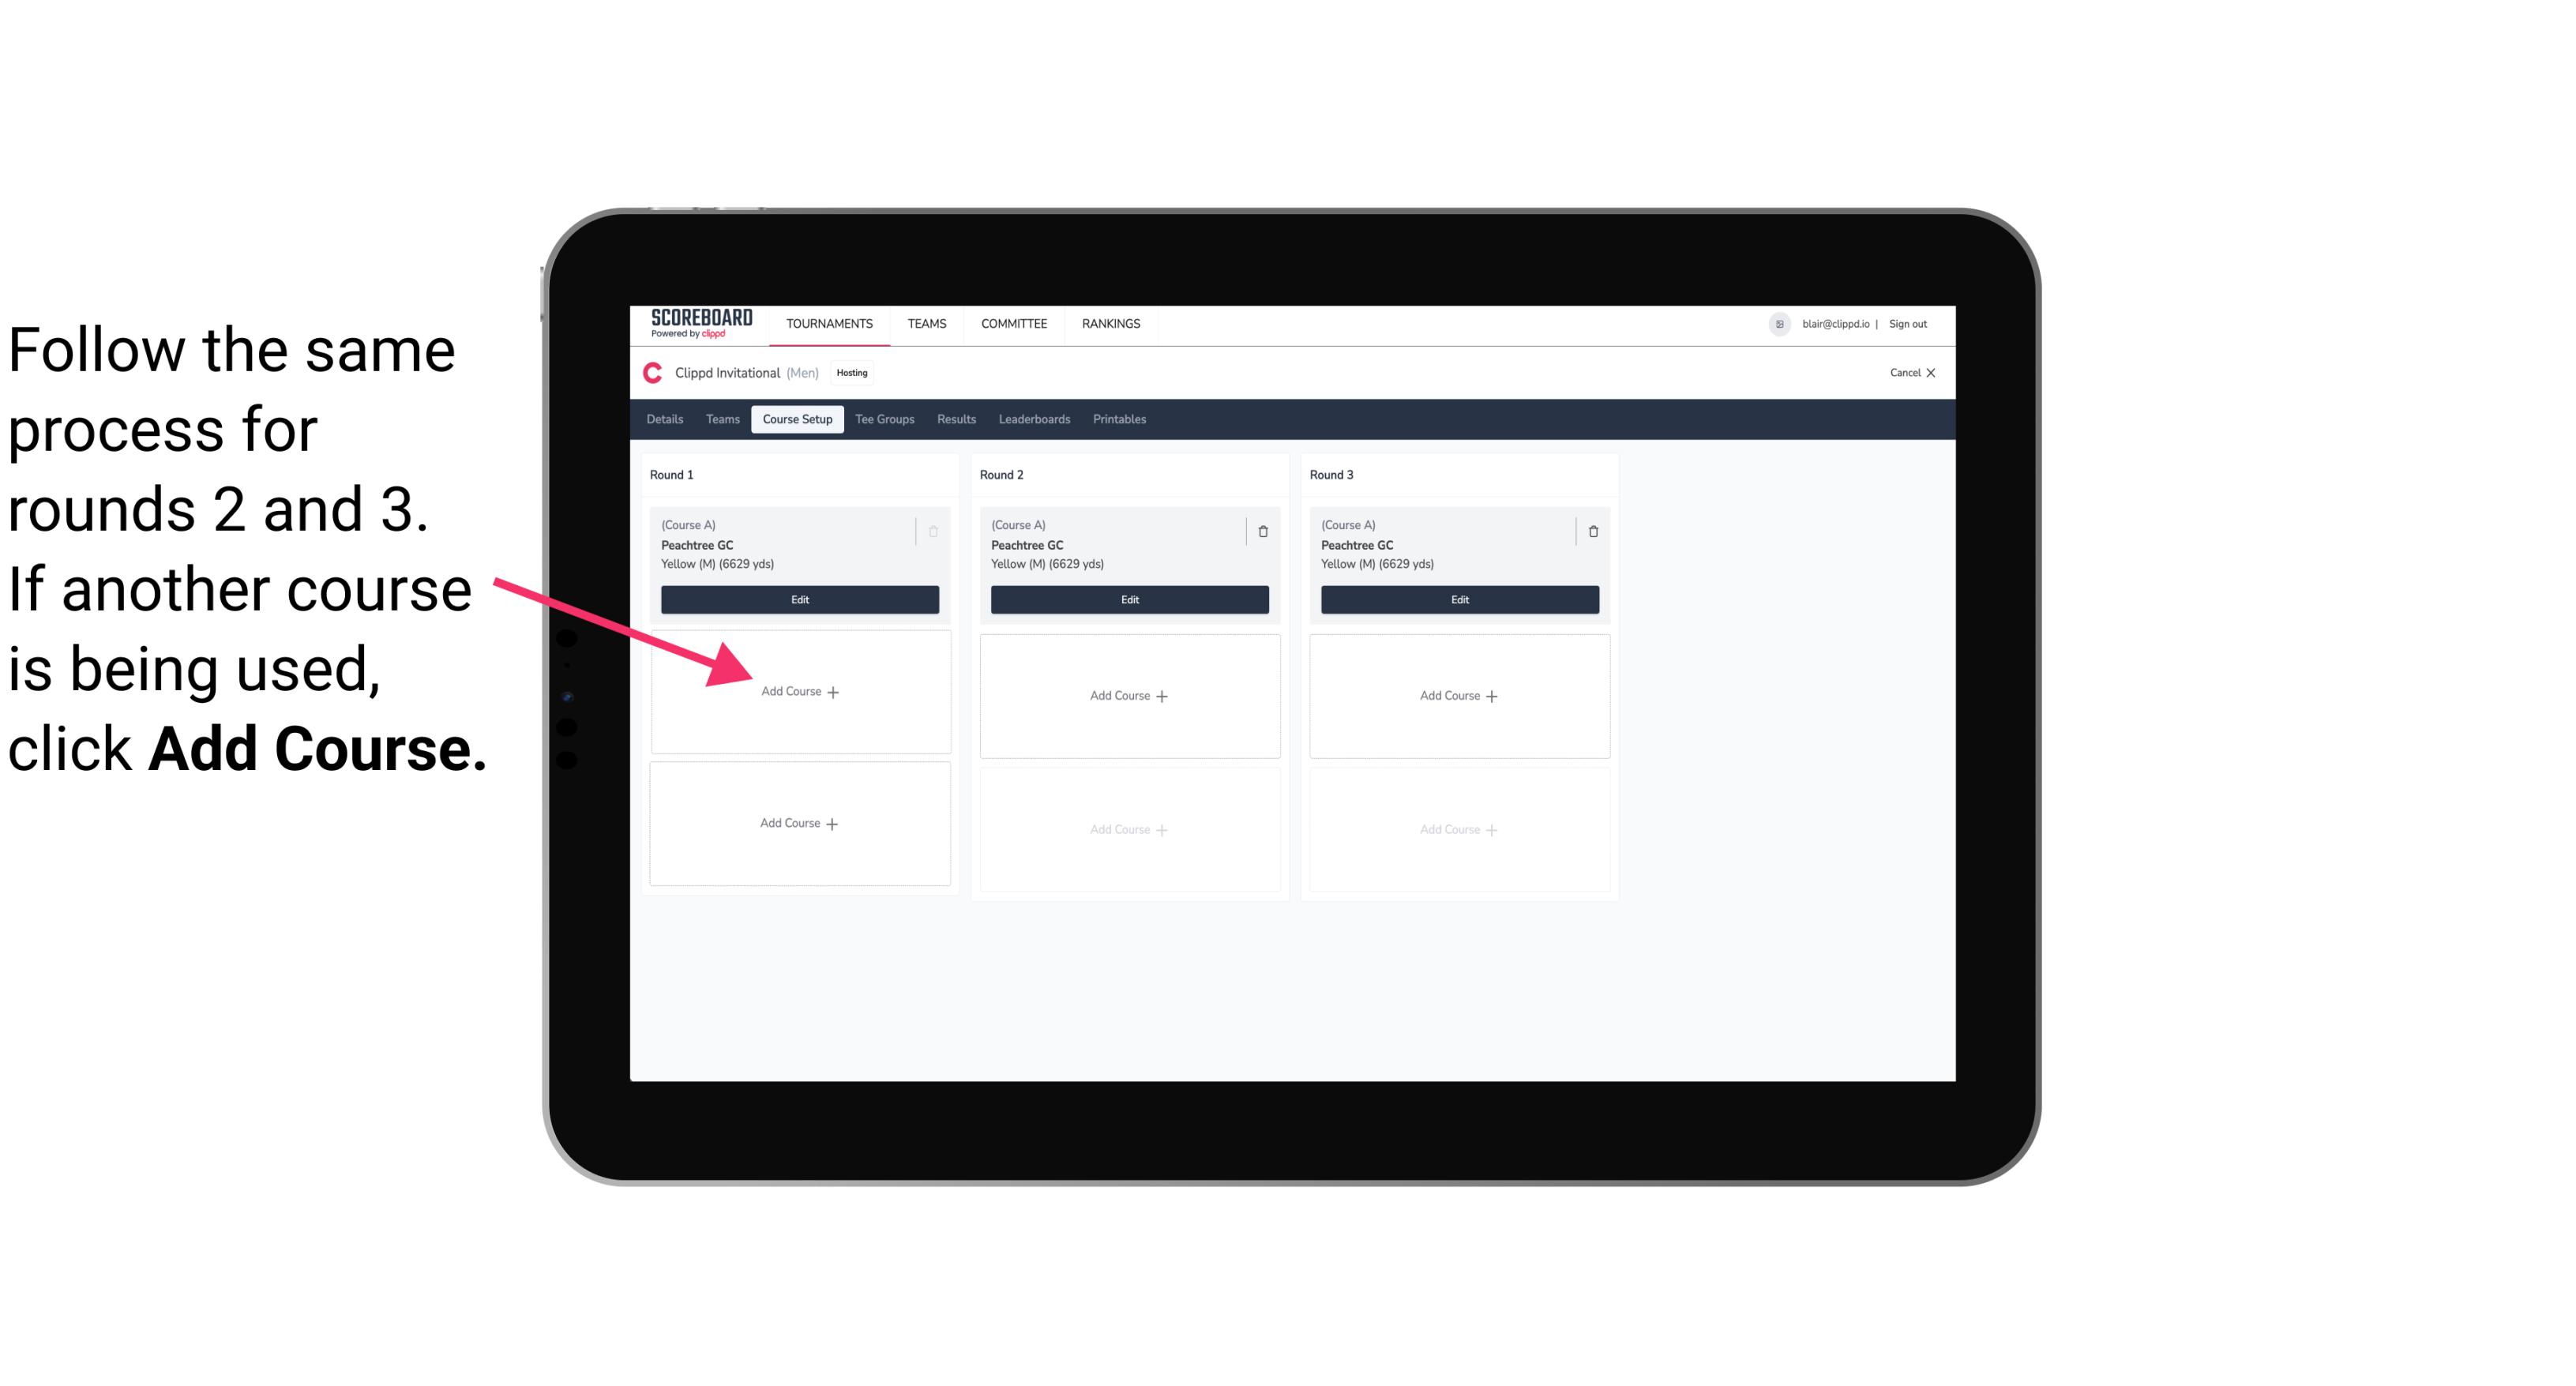Click the delete icon for Round 1 course
Image resolution: width=2576 pixels, height=1386 pixels.
coord(937,531)
